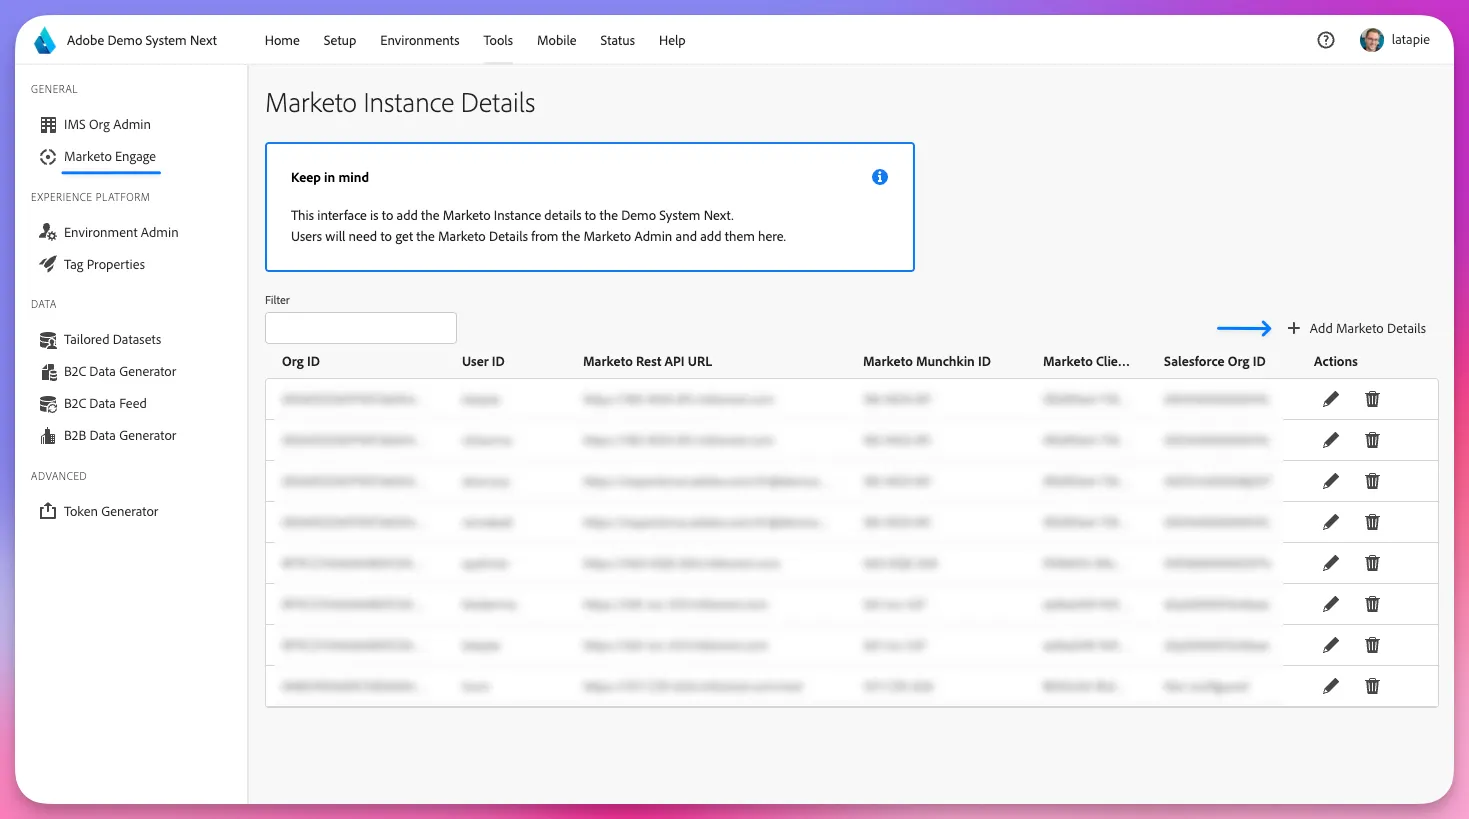
Task: Open IMS Org Admin from sidebar
Action: pyautogui.click(x=95, y=125)
